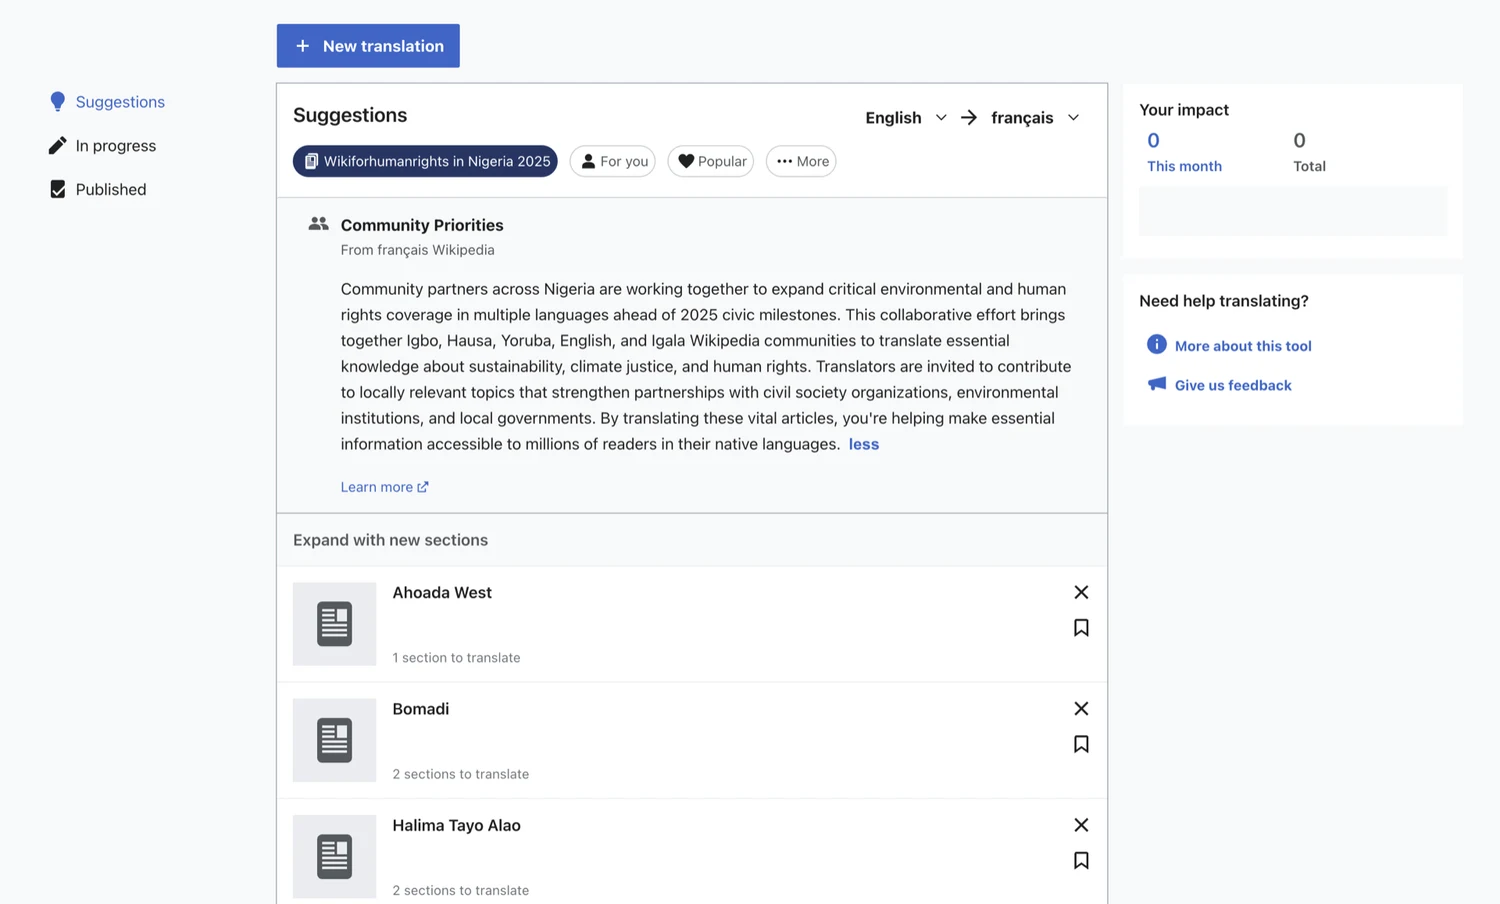
Task: Go to Suggestions in sidebar
Action: (107, 102)
